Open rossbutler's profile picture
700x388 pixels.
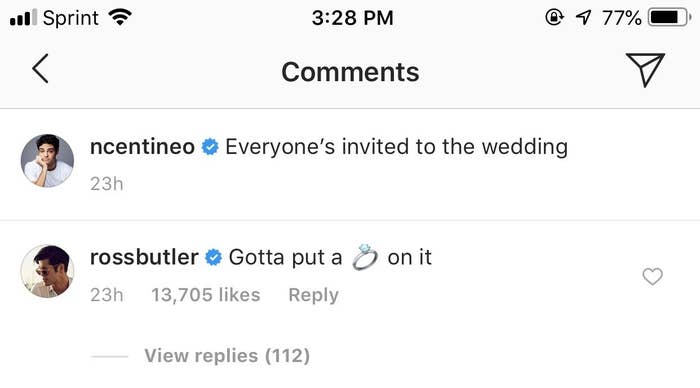tap(47, 271)
